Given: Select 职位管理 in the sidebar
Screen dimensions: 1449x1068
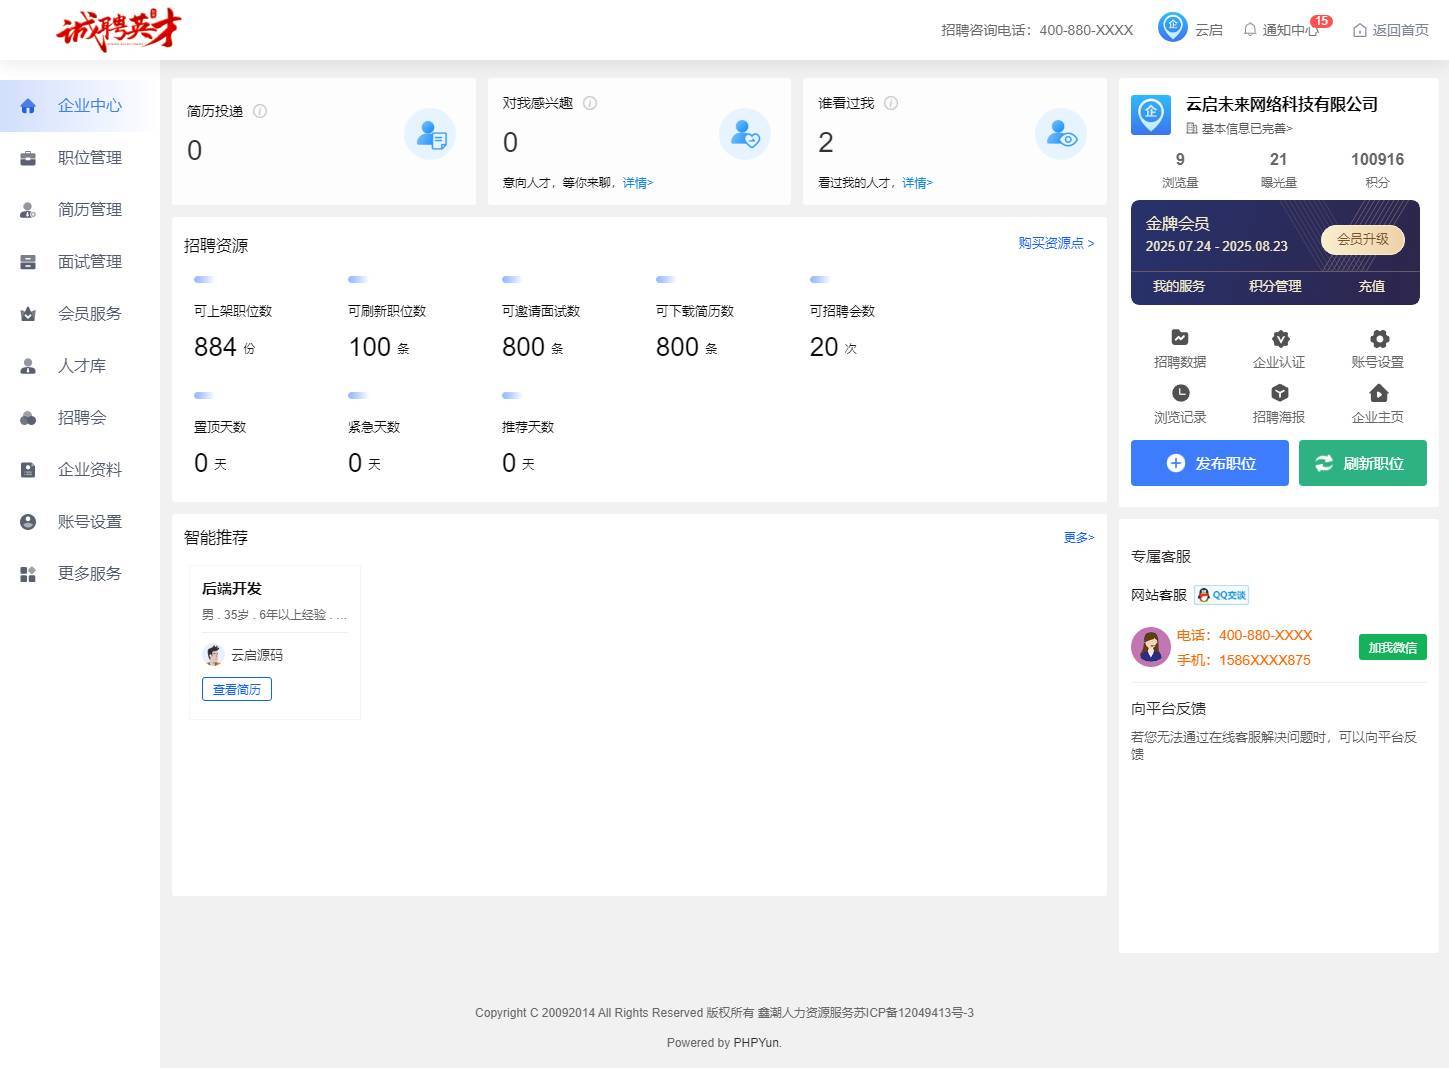Looking at the screenshot, I should [89, 158].
